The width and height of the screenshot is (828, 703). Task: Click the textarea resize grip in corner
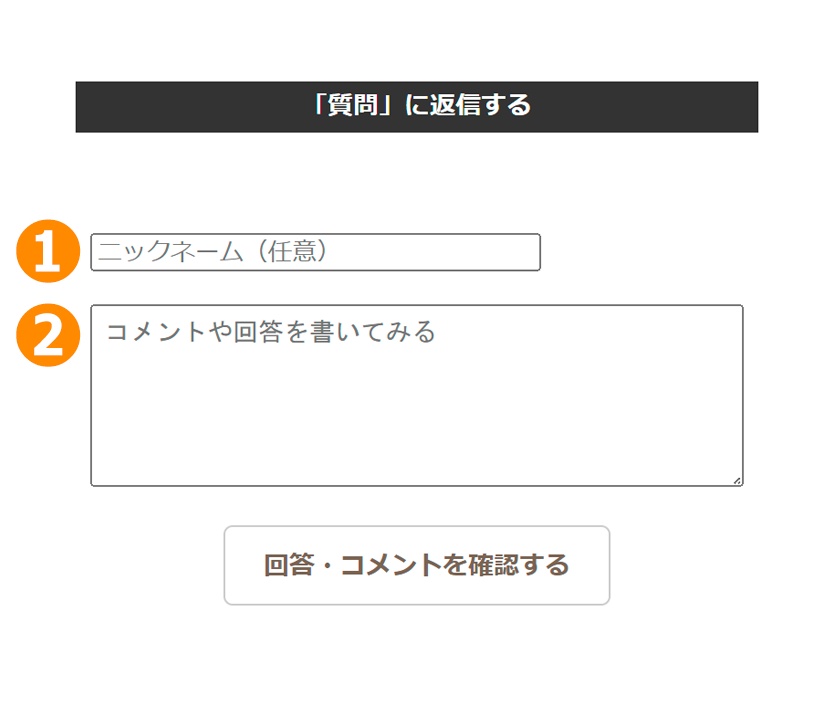coord(737,480)
